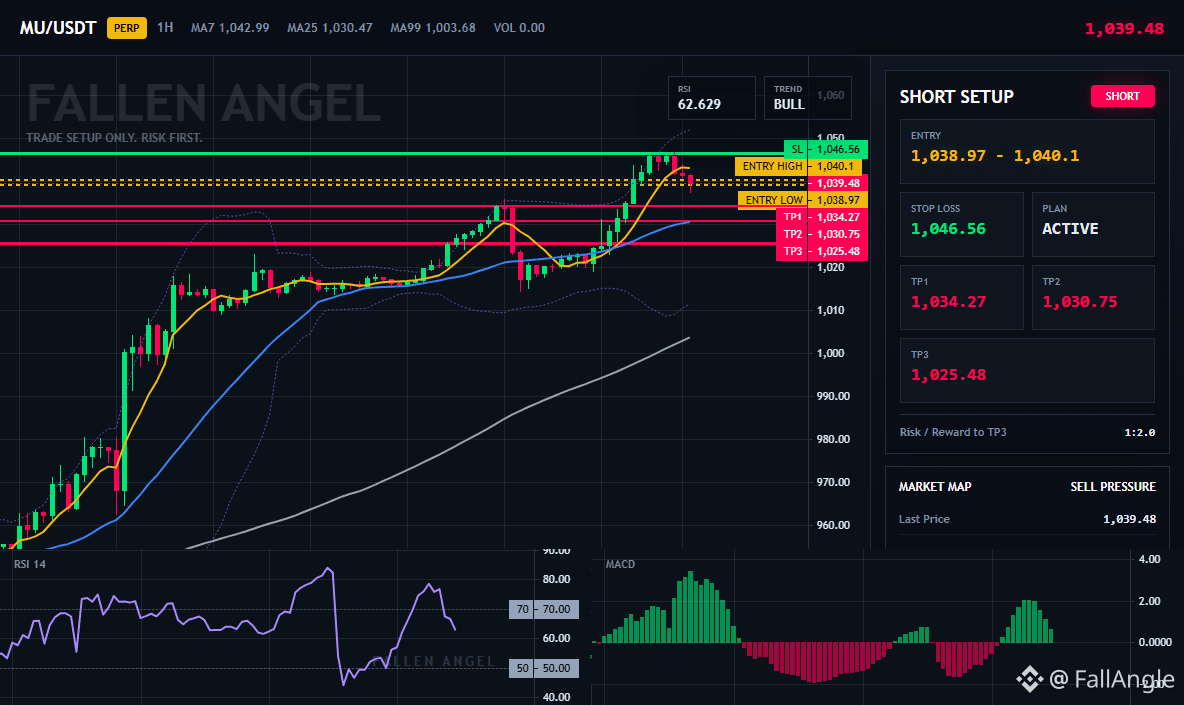Click the MA7 1,042.99 indicator label

230,28
